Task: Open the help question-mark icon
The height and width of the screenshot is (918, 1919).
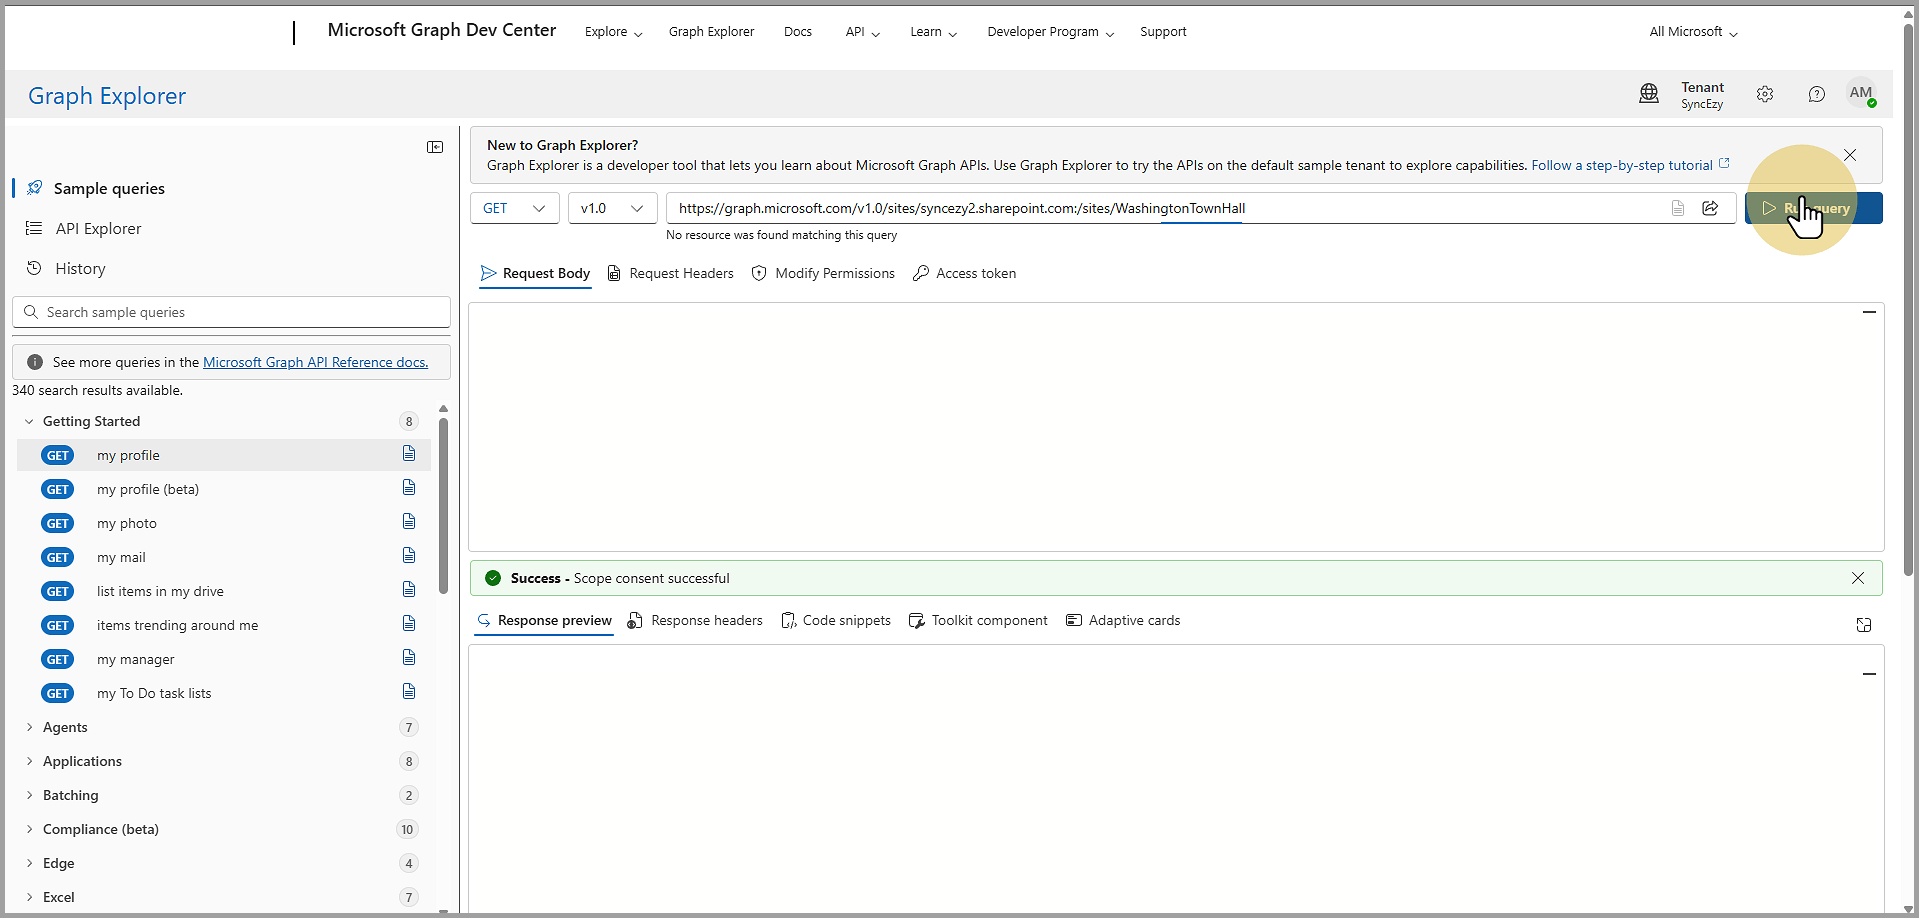Action: click(x=1817, y=94)
